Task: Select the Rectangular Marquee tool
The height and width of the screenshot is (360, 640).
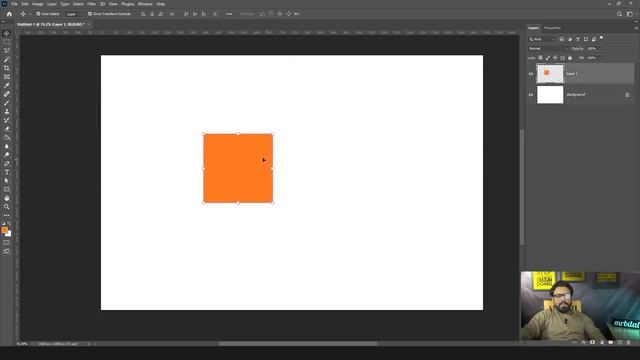Action: [x=7, y=42]
